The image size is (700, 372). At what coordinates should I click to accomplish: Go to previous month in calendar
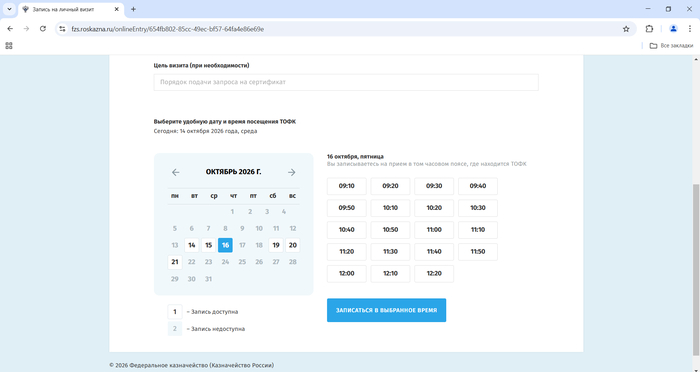tap(175, 172)
